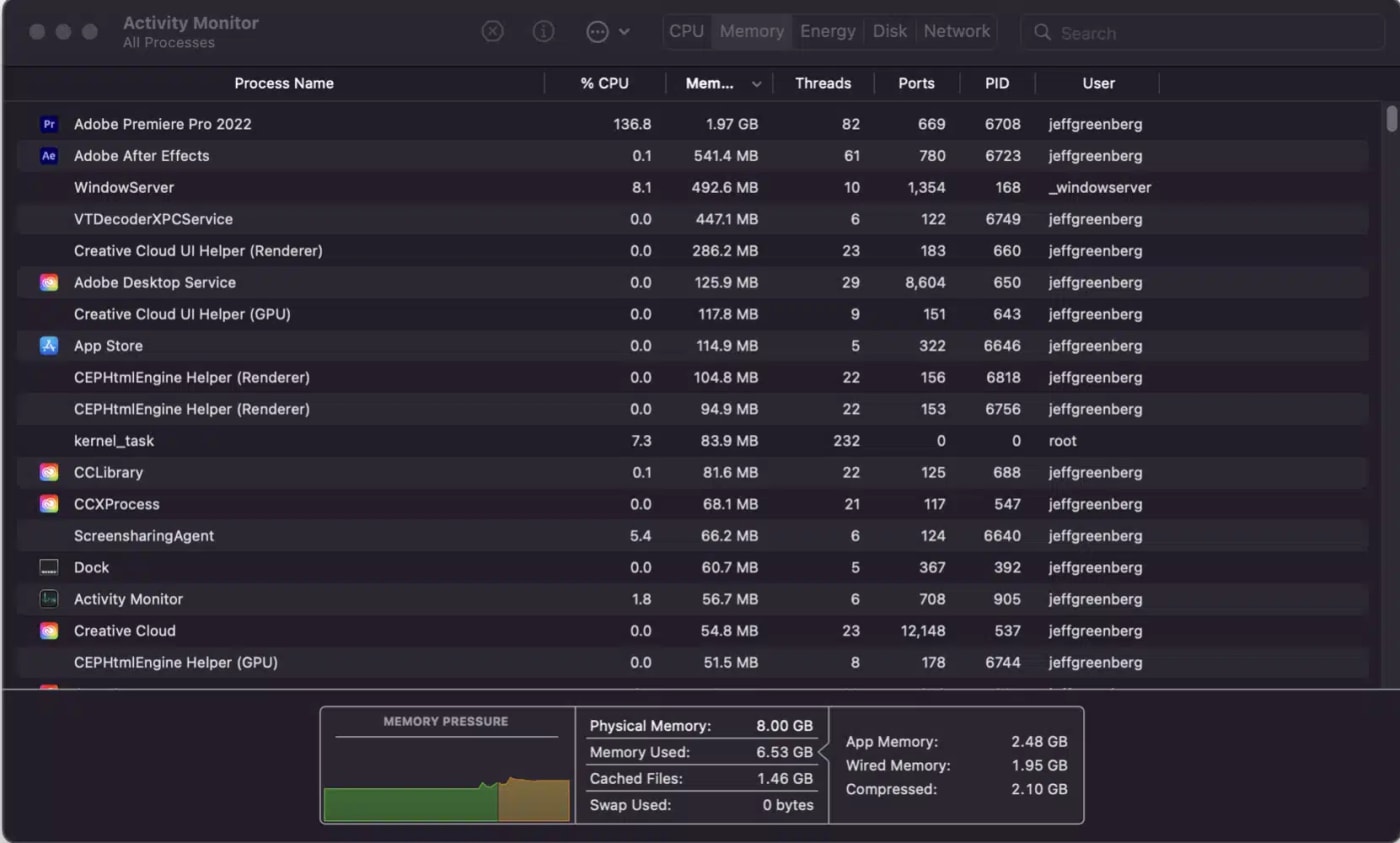Click the Adobe Desktop Service icon

pos(49,283)
